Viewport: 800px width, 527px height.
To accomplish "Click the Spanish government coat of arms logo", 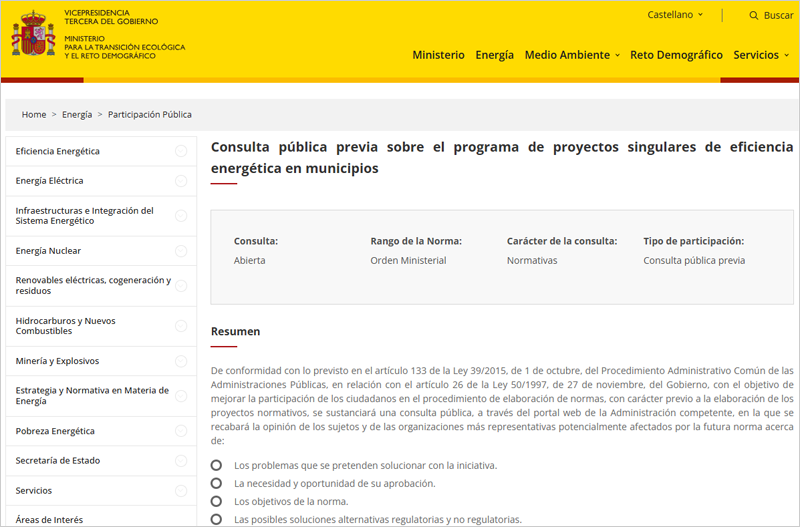I will pyautogui.click(x=33, y=34).
